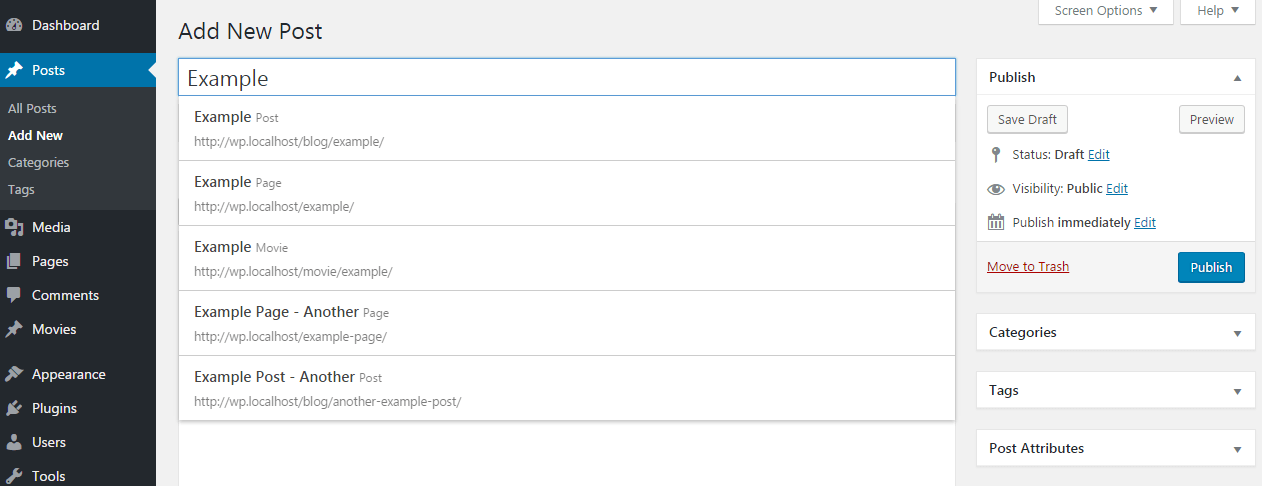The image size is (1262, 486).
Task: Click the Plugins plug icon
Action: point(15,408)
